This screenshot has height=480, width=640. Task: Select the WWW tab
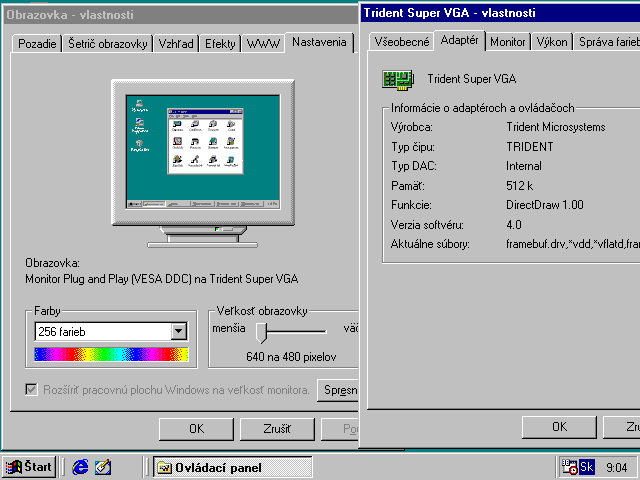point(263,44)
